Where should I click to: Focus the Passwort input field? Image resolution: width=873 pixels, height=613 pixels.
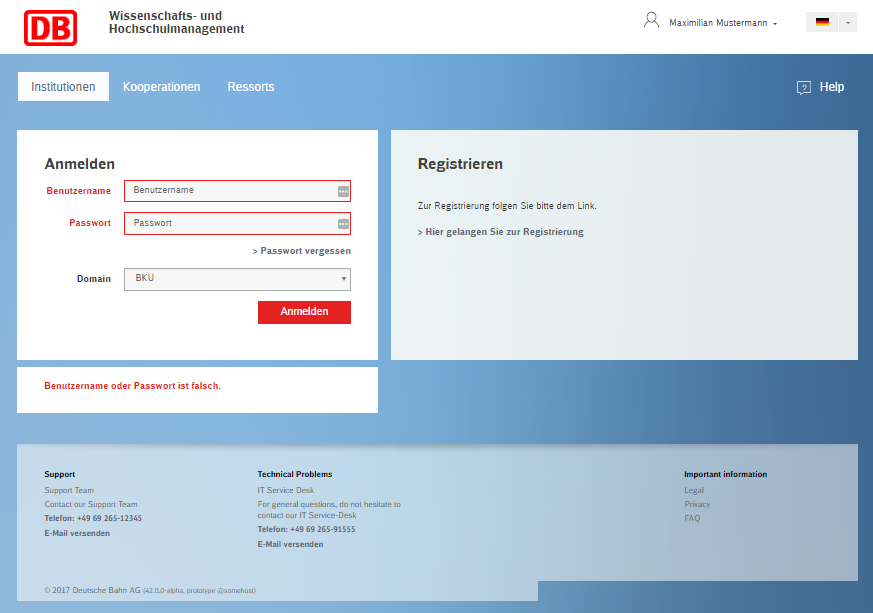click(x=230, y=224)
